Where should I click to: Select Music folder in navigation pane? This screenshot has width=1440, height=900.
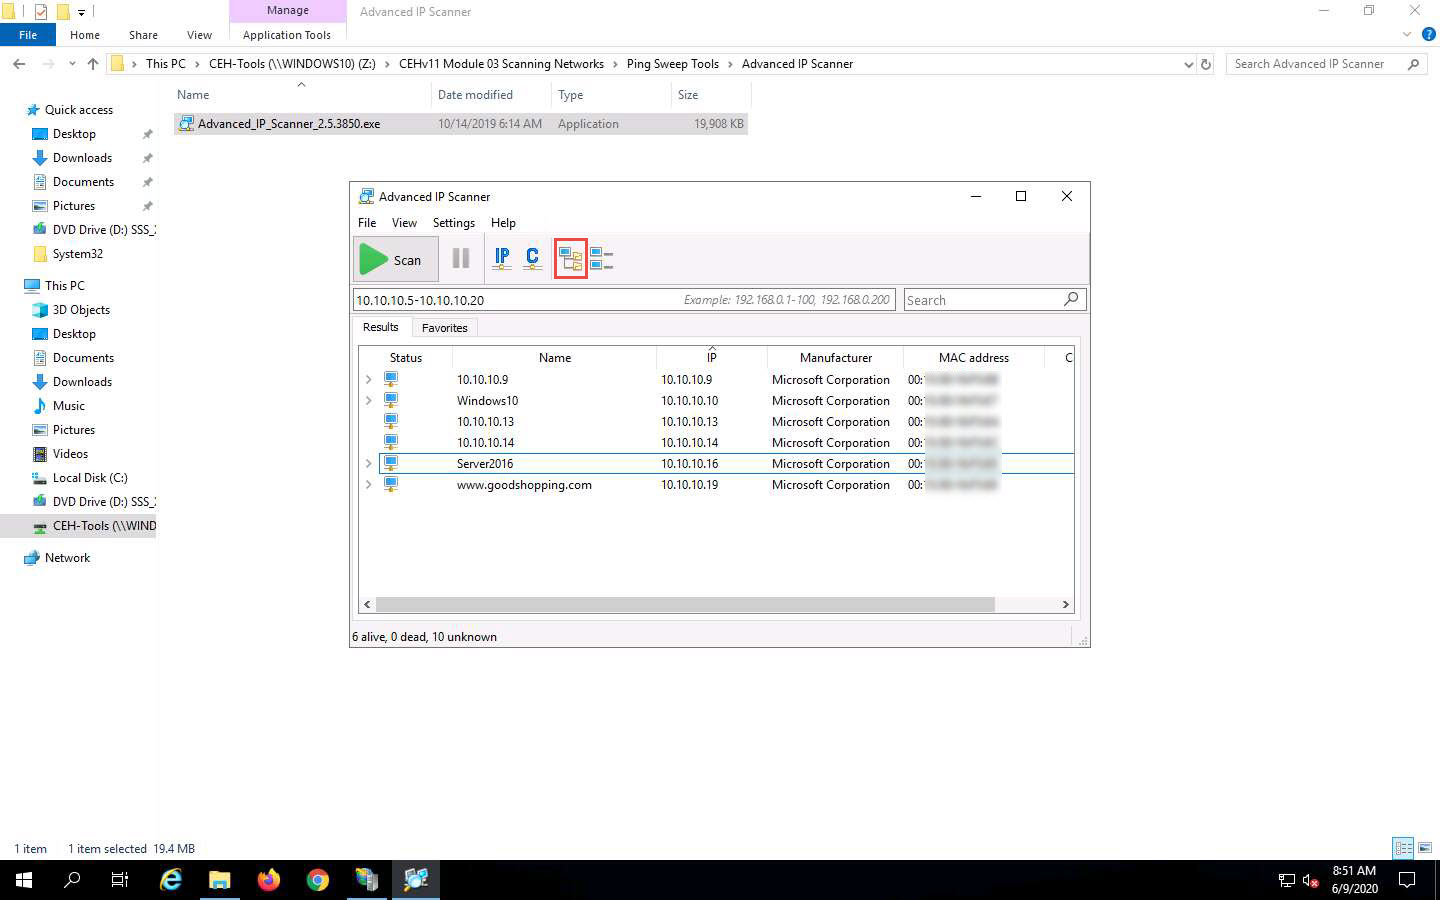(x=68, y=406)
